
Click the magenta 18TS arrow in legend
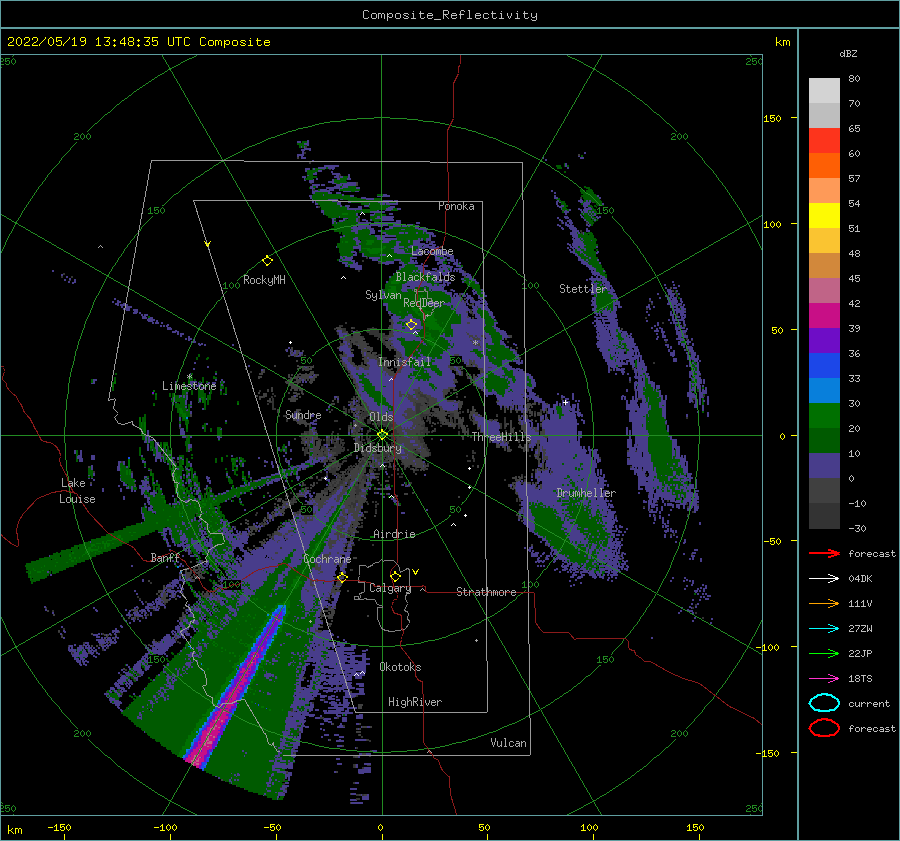824,679
